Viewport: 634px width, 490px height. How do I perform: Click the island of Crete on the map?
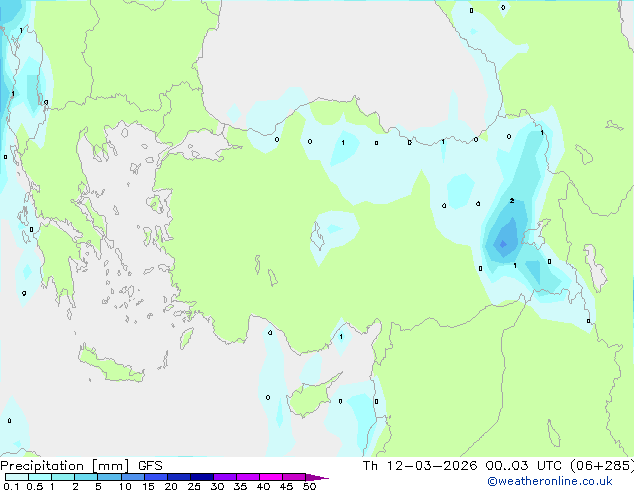(111, 365)
